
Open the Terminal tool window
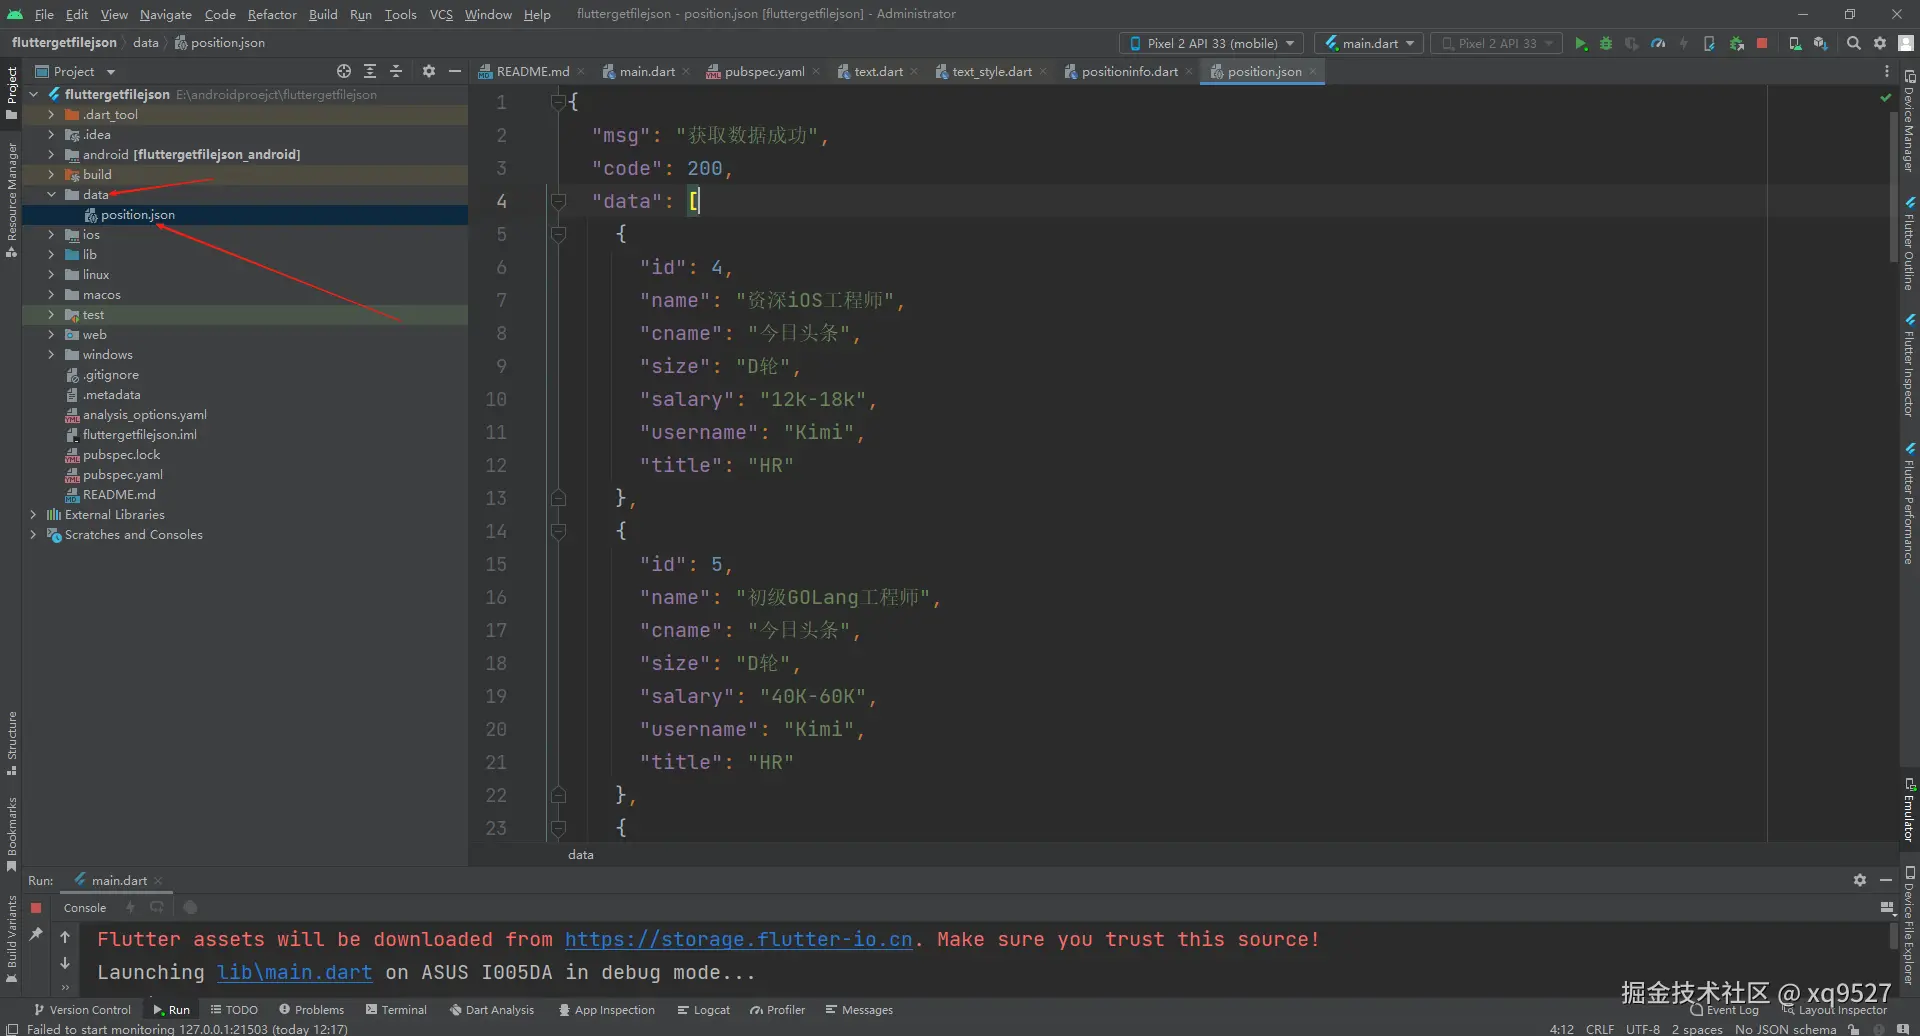tap(397, 1010)
